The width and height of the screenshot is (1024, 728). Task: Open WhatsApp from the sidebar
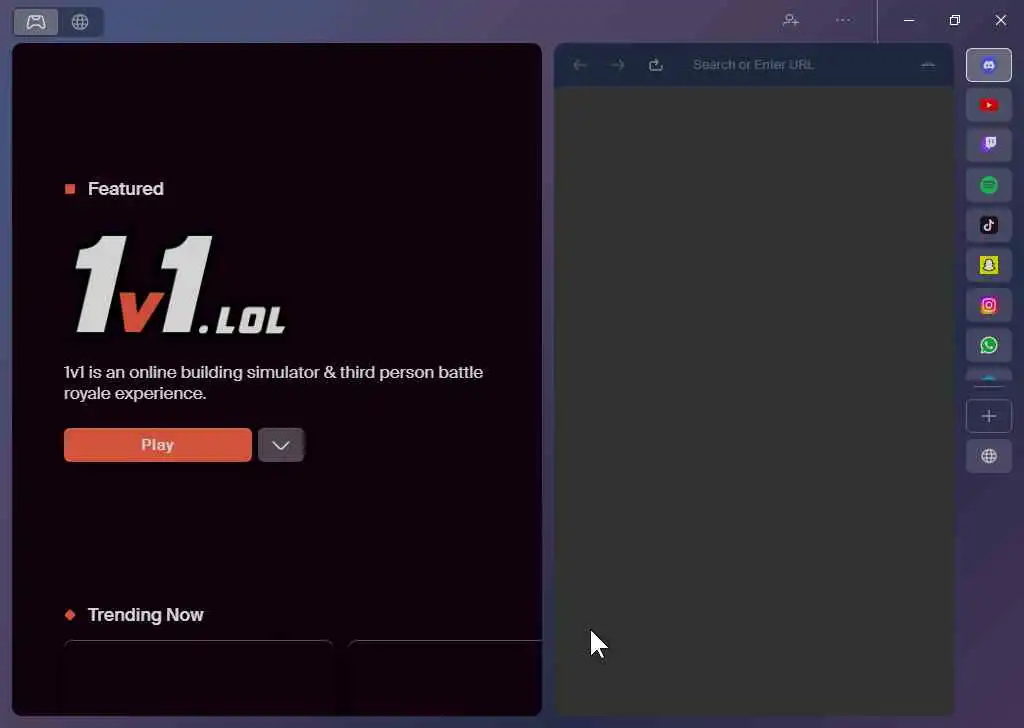(x=989, y=345)
